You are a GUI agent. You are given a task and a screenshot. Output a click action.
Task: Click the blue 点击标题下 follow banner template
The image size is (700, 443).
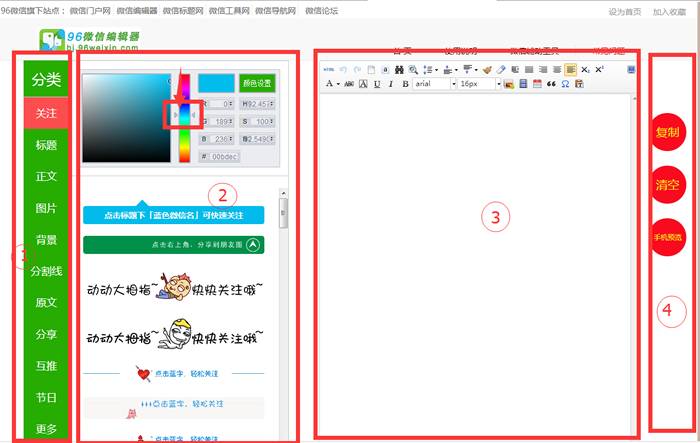coord(174,215)
